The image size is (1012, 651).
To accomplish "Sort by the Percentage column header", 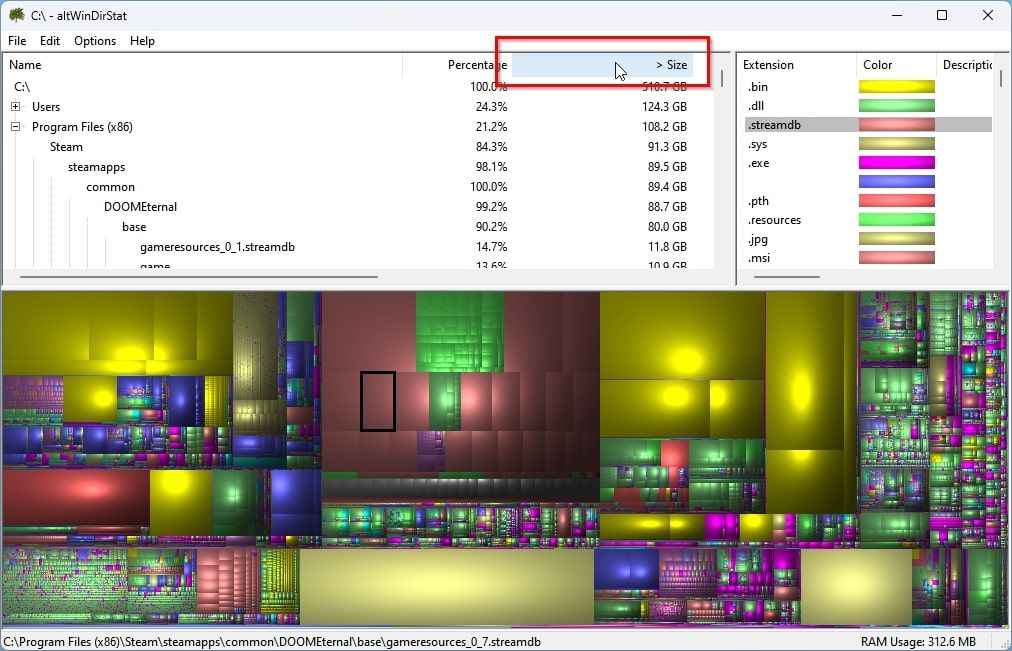I will click(477, 64).
